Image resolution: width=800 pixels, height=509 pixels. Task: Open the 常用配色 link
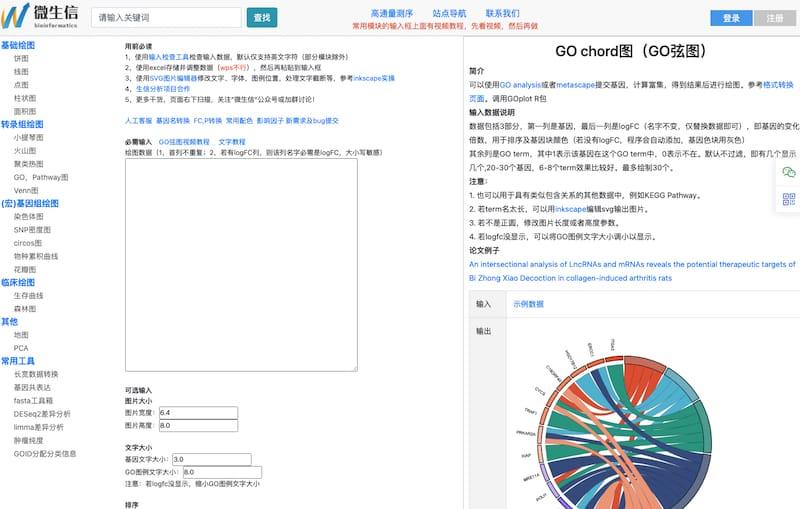pos(239,121)
